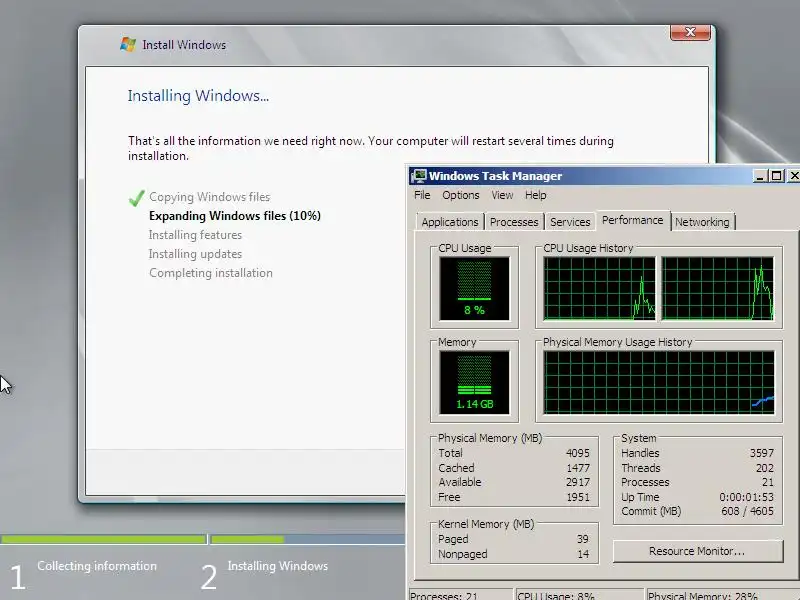
Task: Click Up Time value 0:00:01:53
Action: (x=746, y=497)
